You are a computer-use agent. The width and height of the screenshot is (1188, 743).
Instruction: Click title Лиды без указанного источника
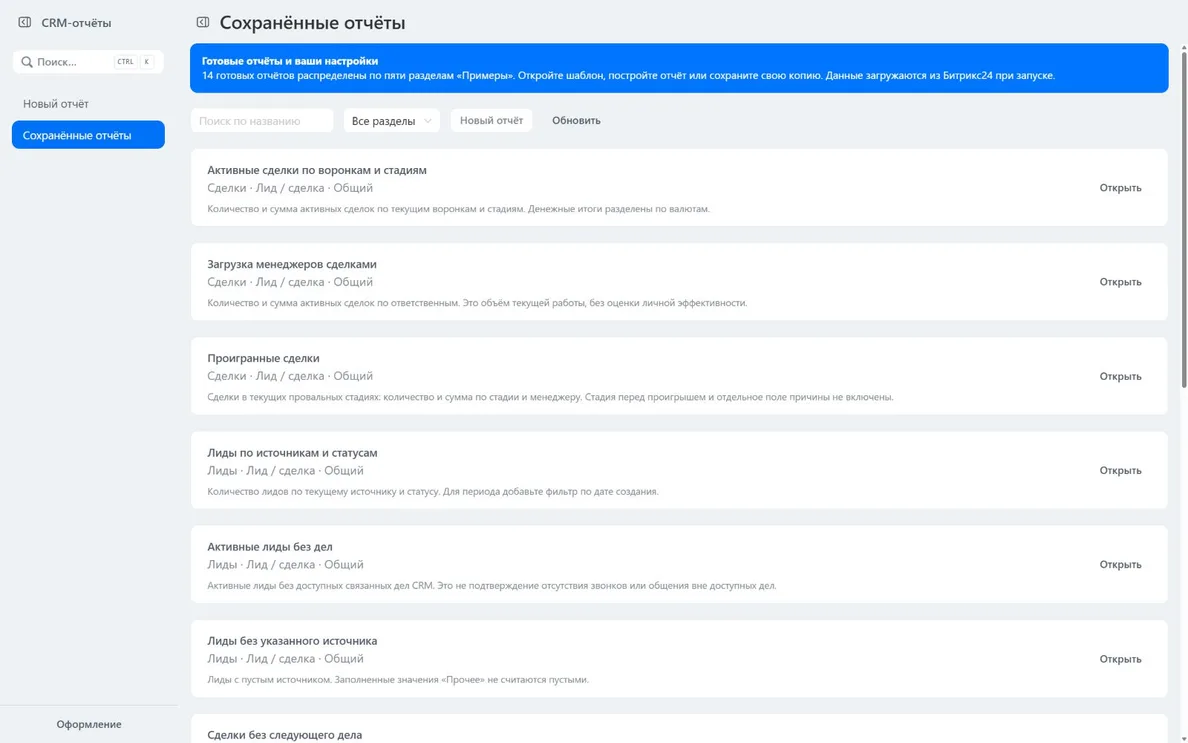[x=292, y=641]
